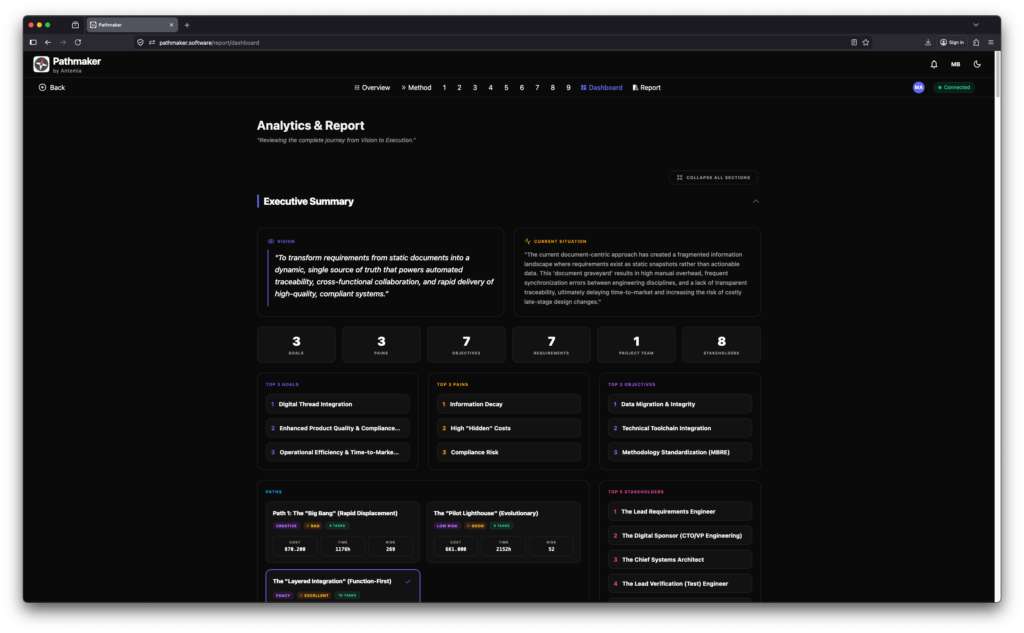Screen dimensions: 1024x633
Task: Select stakeholder The Chief Systems Architect
Action: click(680, 560)
